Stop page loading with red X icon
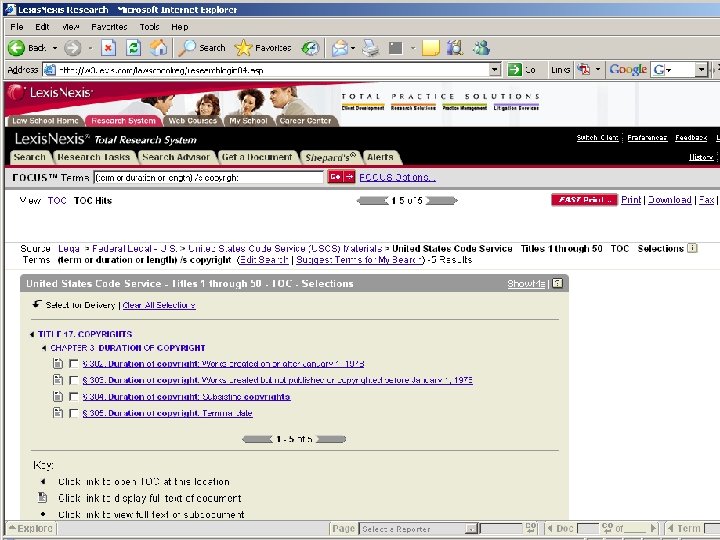The height and width of the screenshot is (540, 720). [108, 48]
